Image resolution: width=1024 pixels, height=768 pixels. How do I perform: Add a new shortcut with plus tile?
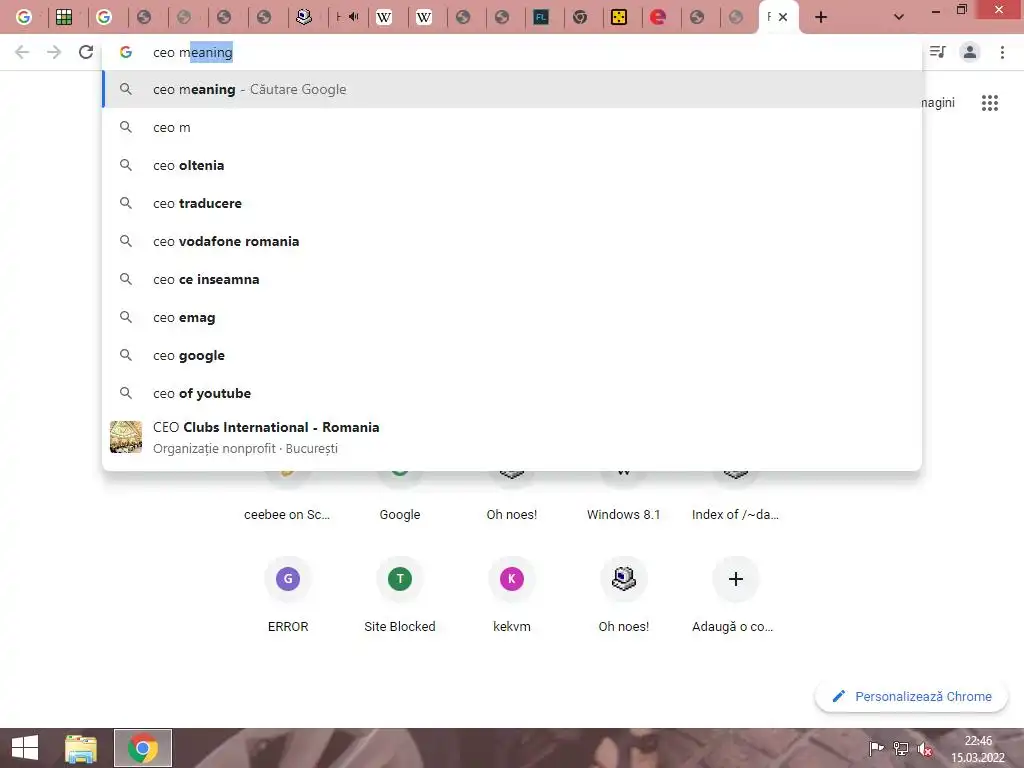(x=735, y=594)
